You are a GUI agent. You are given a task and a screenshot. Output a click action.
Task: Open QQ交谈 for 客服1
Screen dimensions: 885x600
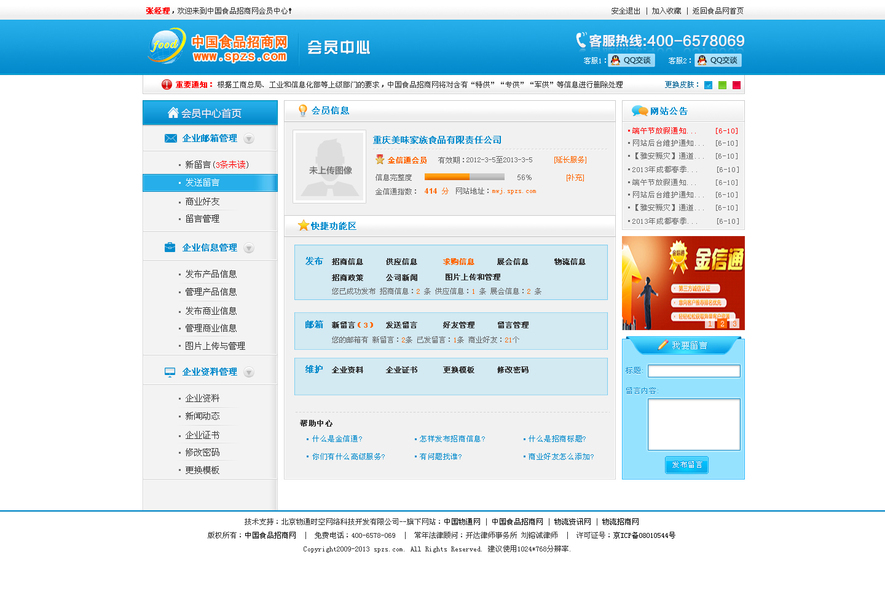[631, 60]
